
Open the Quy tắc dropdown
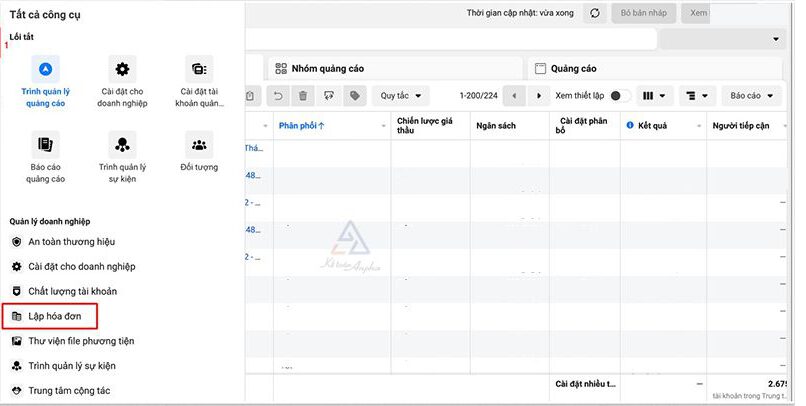point(400,96)
